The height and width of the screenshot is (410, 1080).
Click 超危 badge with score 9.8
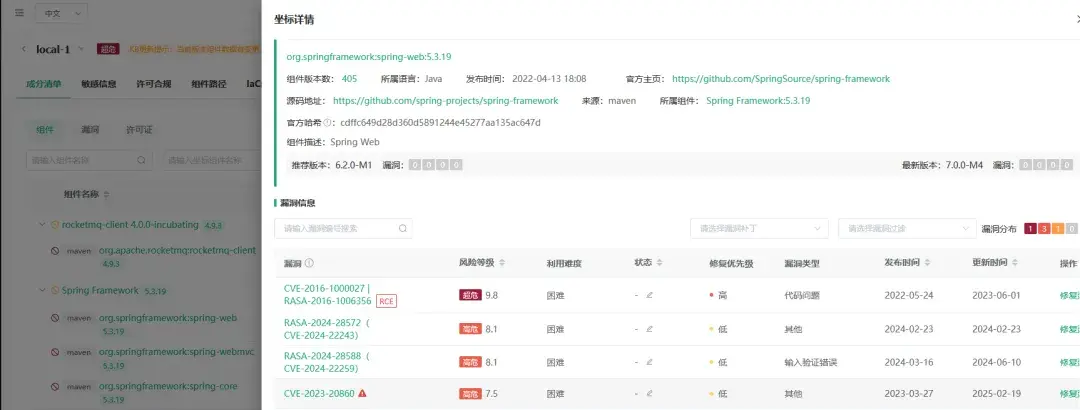(x=470, y=295)
